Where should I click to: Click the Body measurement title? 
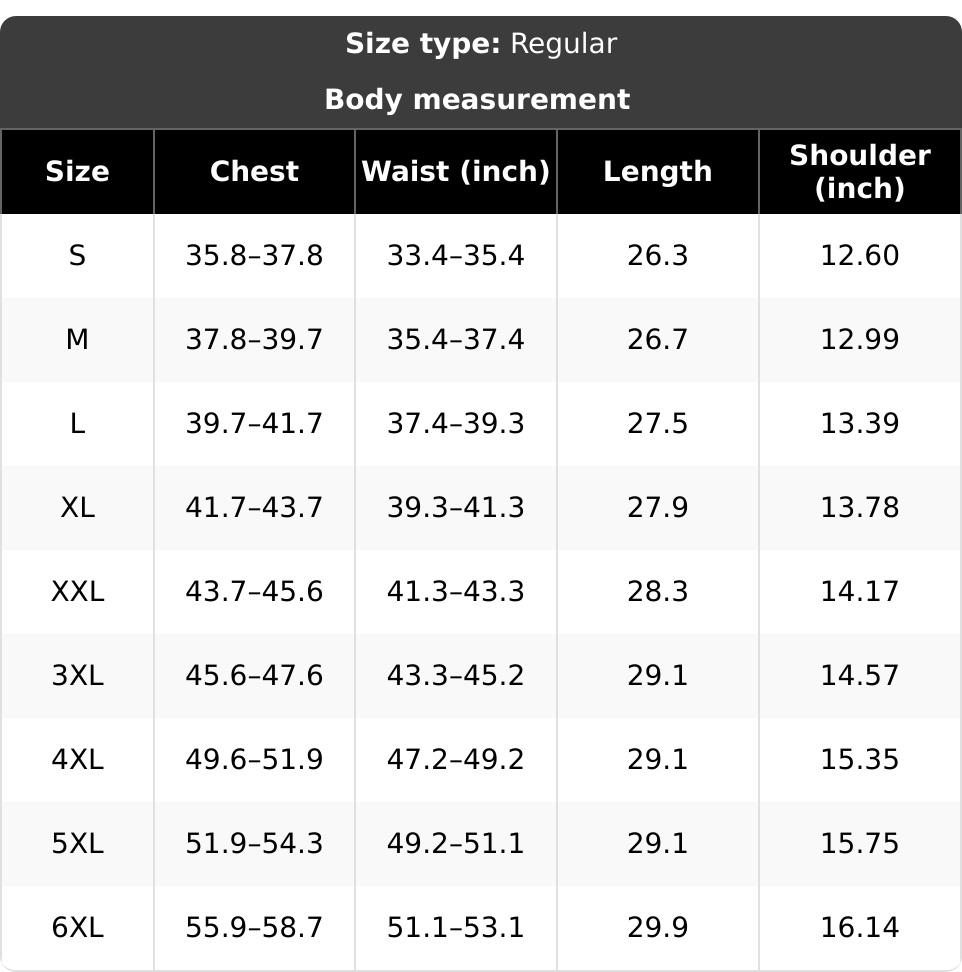tap(477, 99)
